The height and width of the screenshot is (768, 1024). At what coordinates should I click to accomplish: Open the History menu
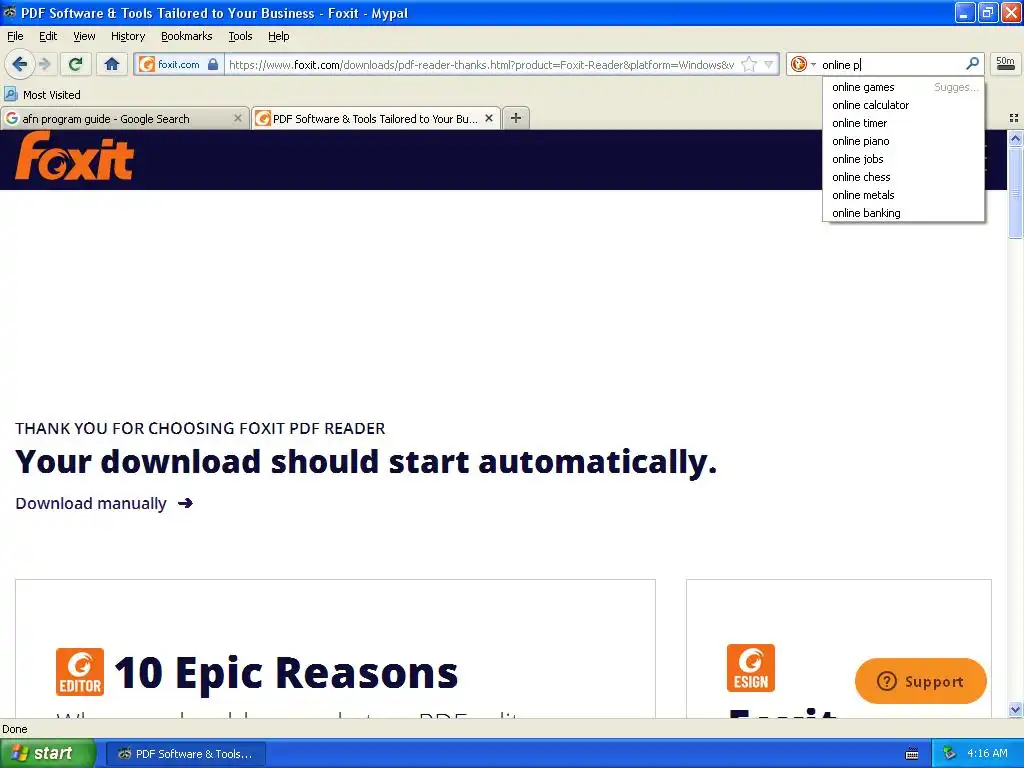point(128,36)
